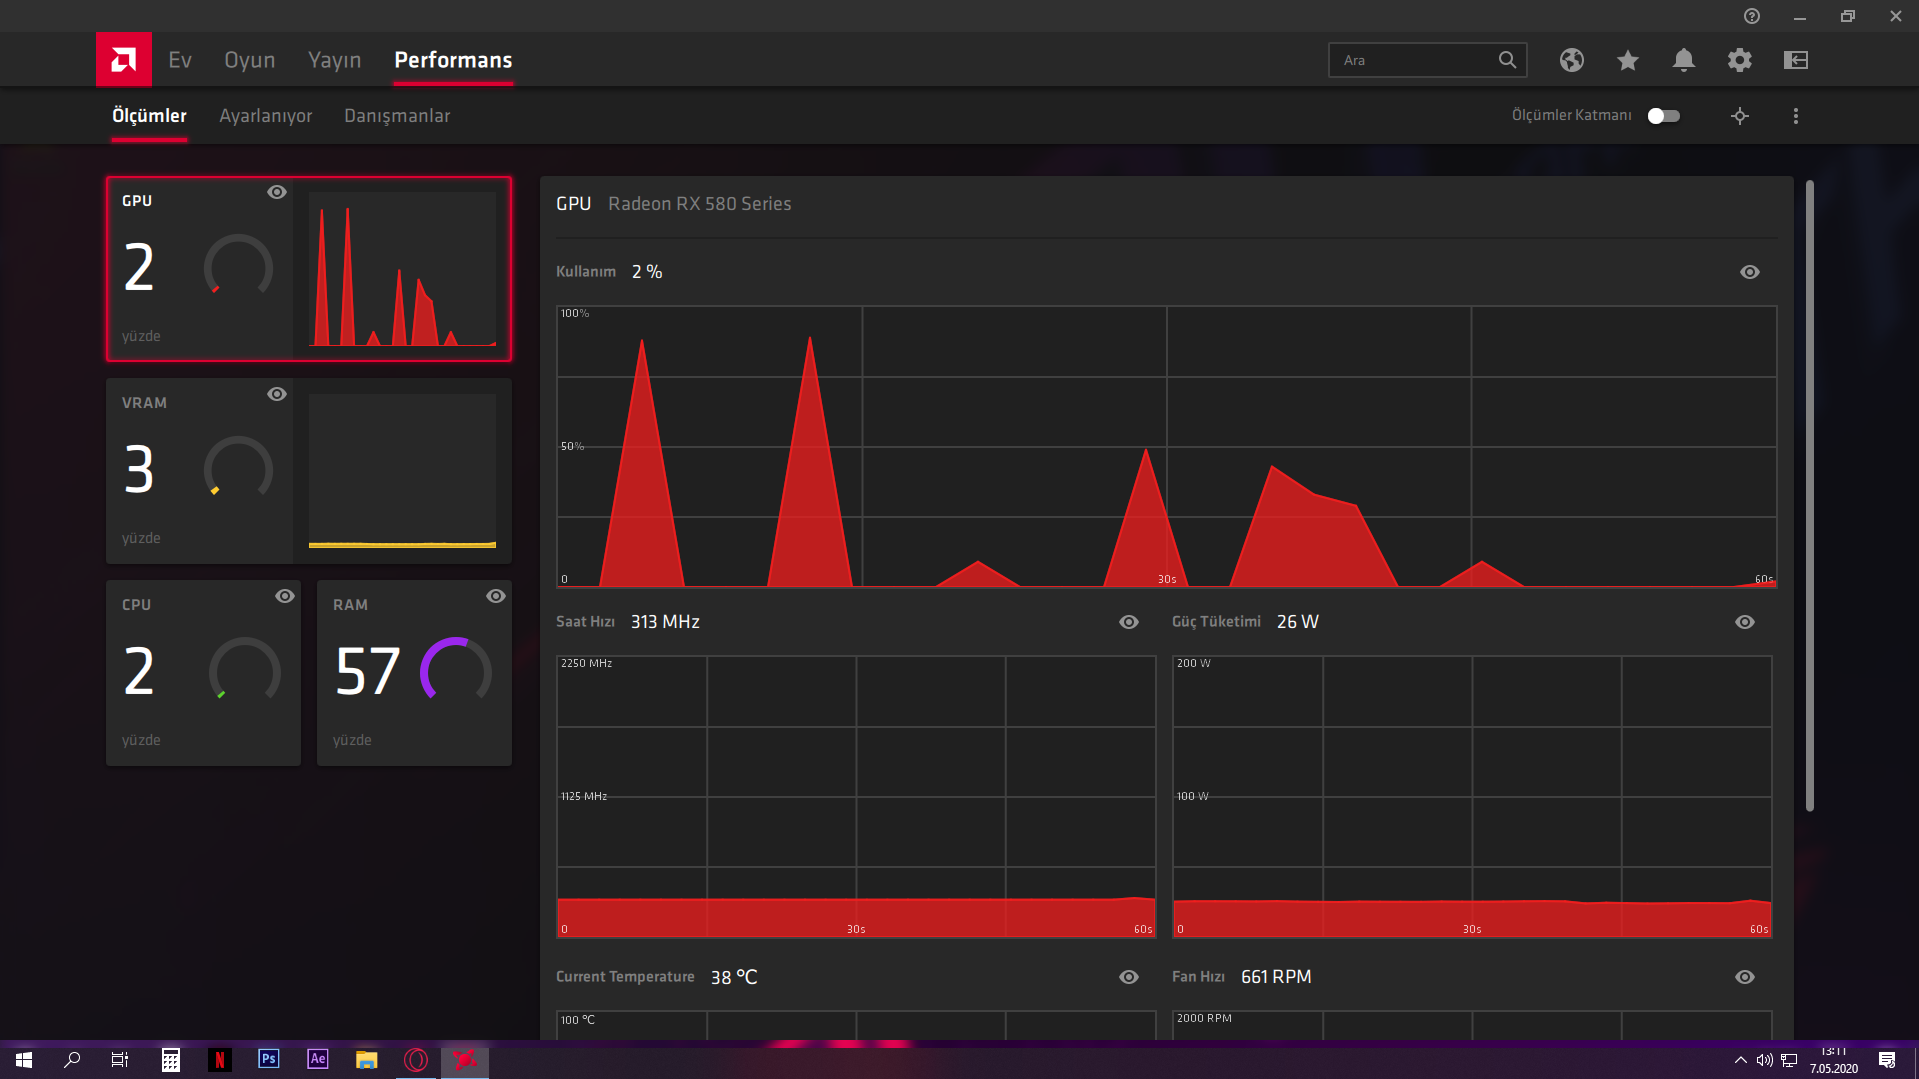Launch Calculator from the taskbar
Viewport: 1919px width, 1079px height.
(170, 1059)
